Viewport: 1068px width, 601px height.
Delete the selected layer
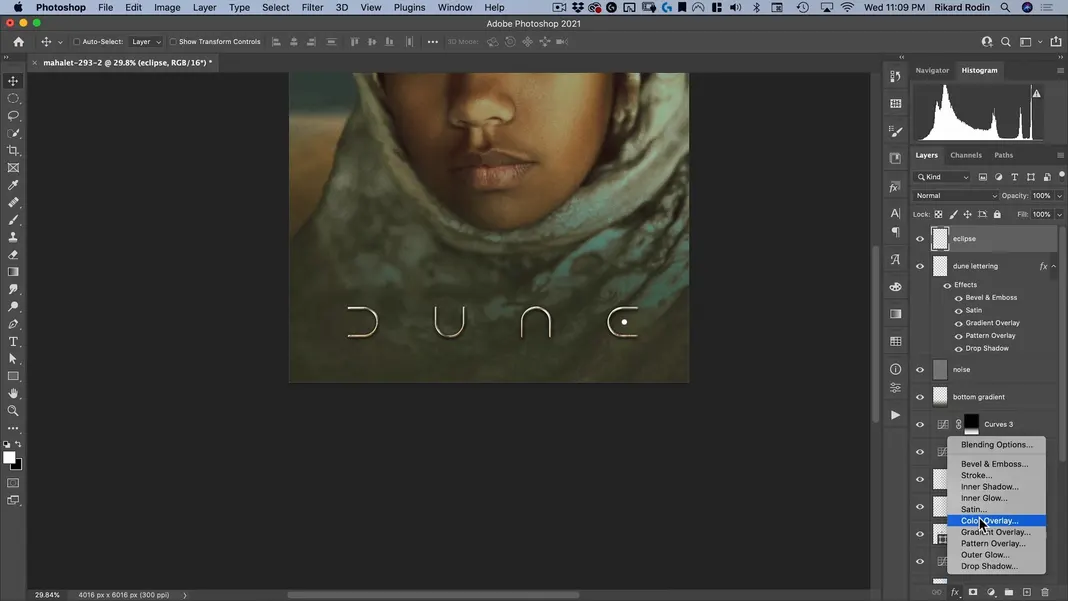click(1045, 593)
